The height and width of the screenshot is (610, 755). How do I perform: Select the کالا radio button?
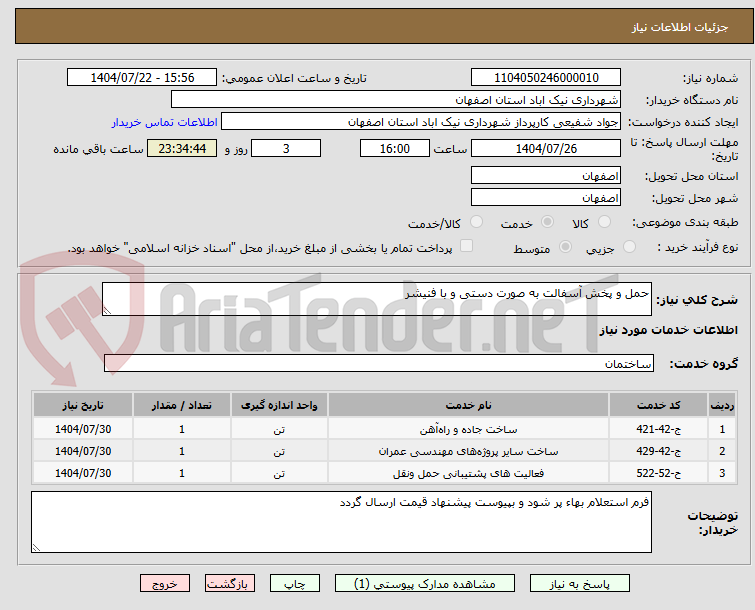604,222
